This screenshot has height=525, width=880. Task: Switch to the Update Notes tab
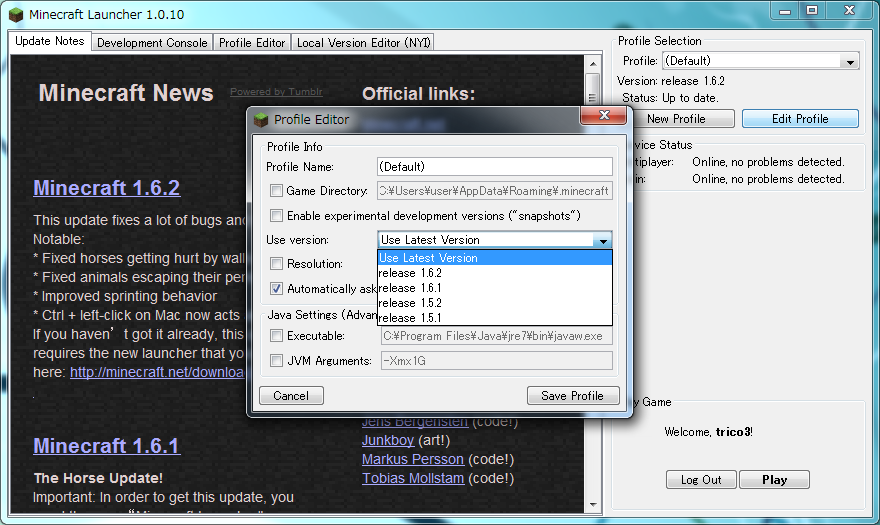pyautogui.click(x=49, y=42)
